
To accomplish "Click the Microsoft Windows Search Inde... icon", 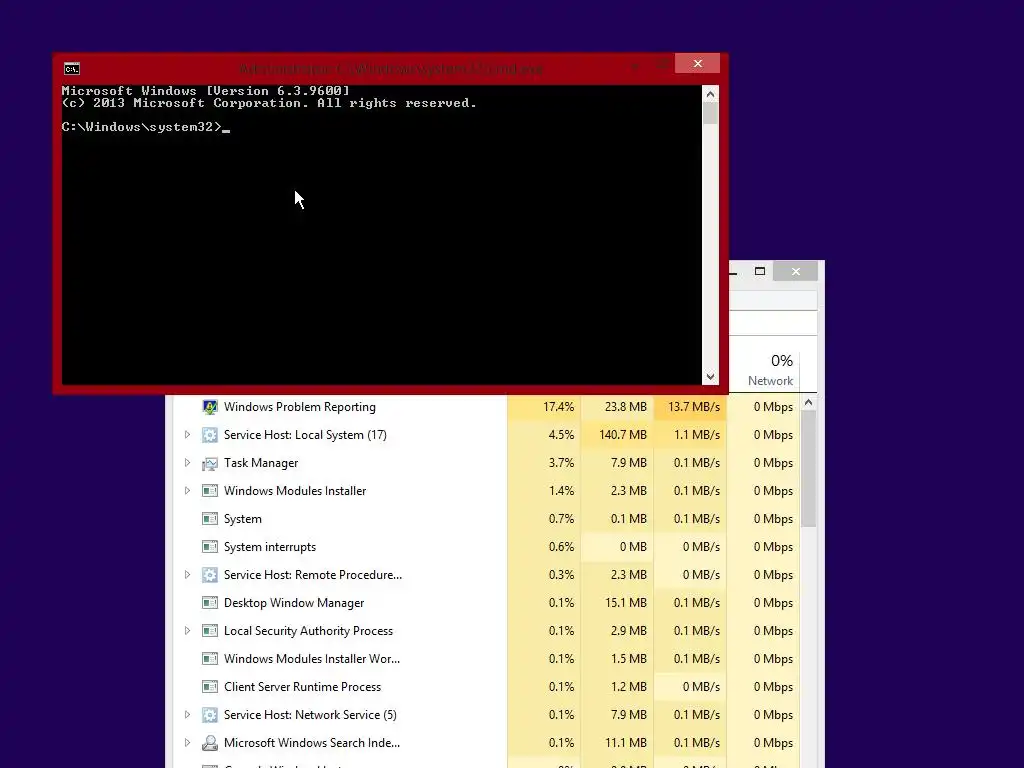I will pos(210,743).
